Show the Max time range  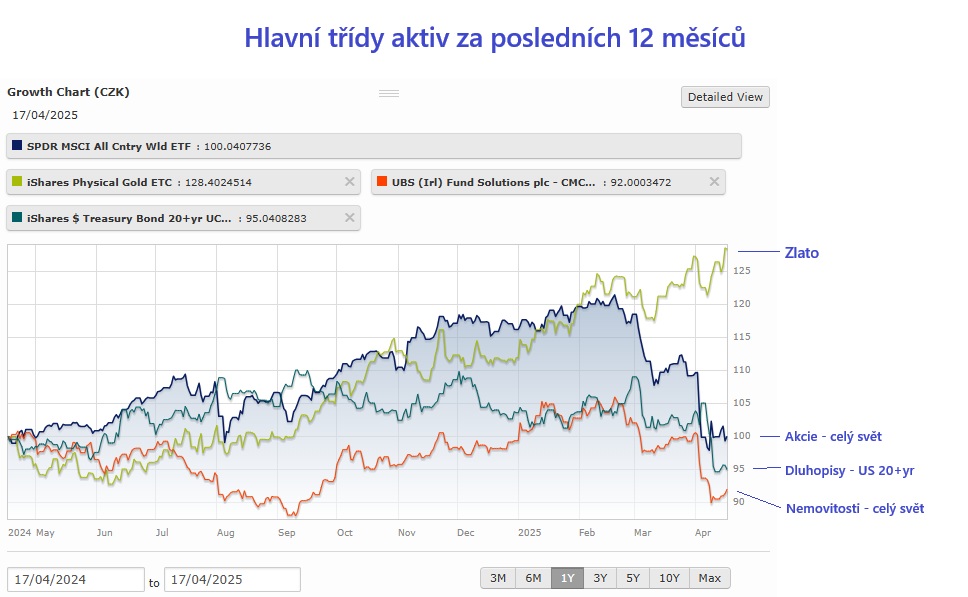pyautogui.click(x=710, y=578)
